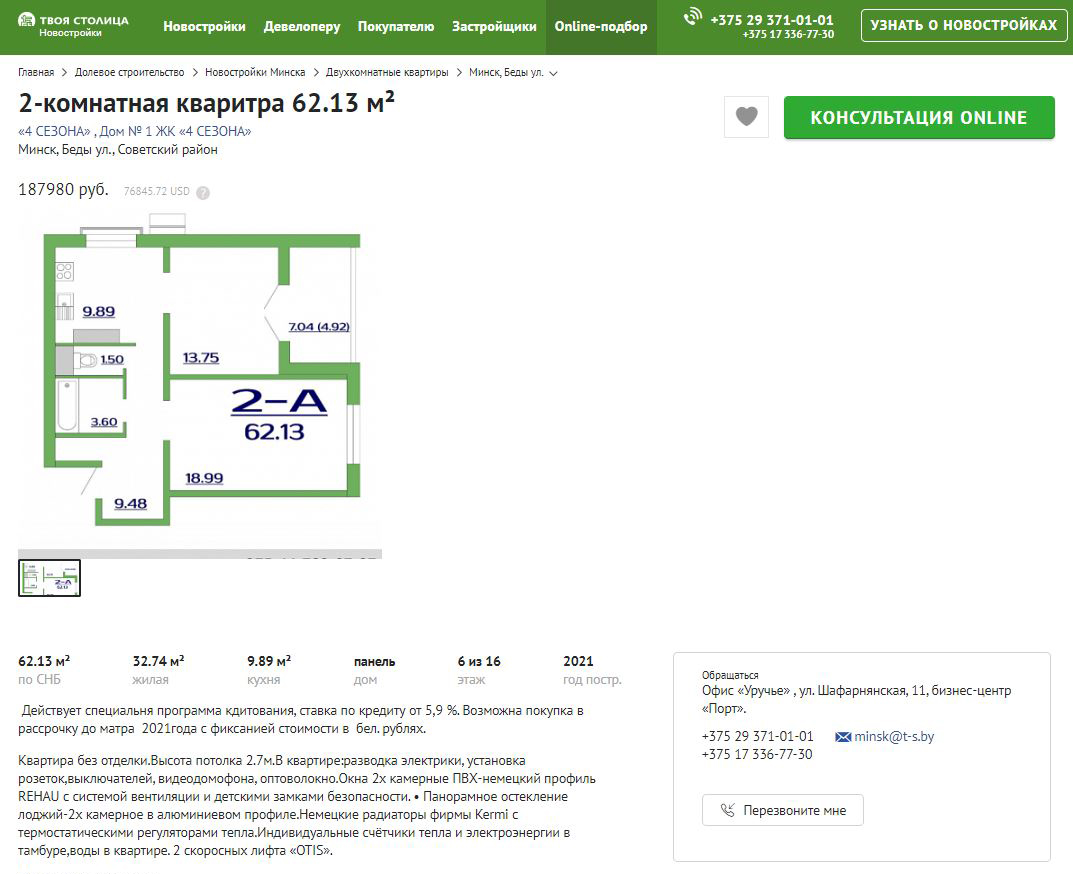Expand the Минск, Беды ул. breadcrumb dropdown
This screenshot has width=1073, height=874.
pyautogui.click(x=554, y=73)
